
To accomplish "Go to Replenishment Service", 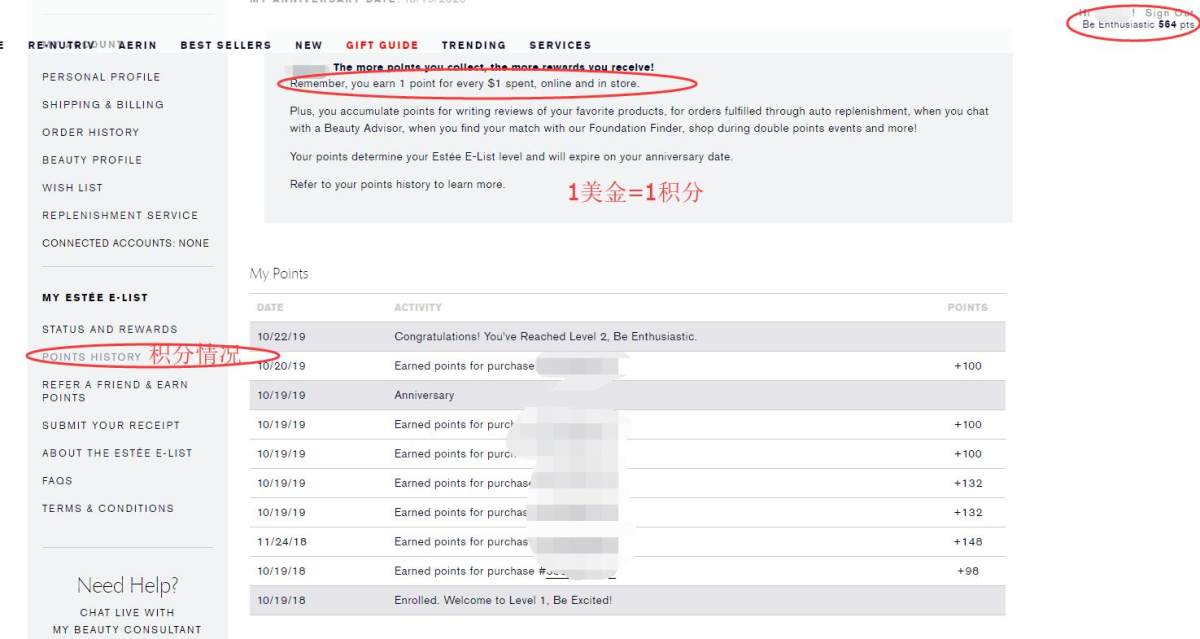I will click(120, 215).
